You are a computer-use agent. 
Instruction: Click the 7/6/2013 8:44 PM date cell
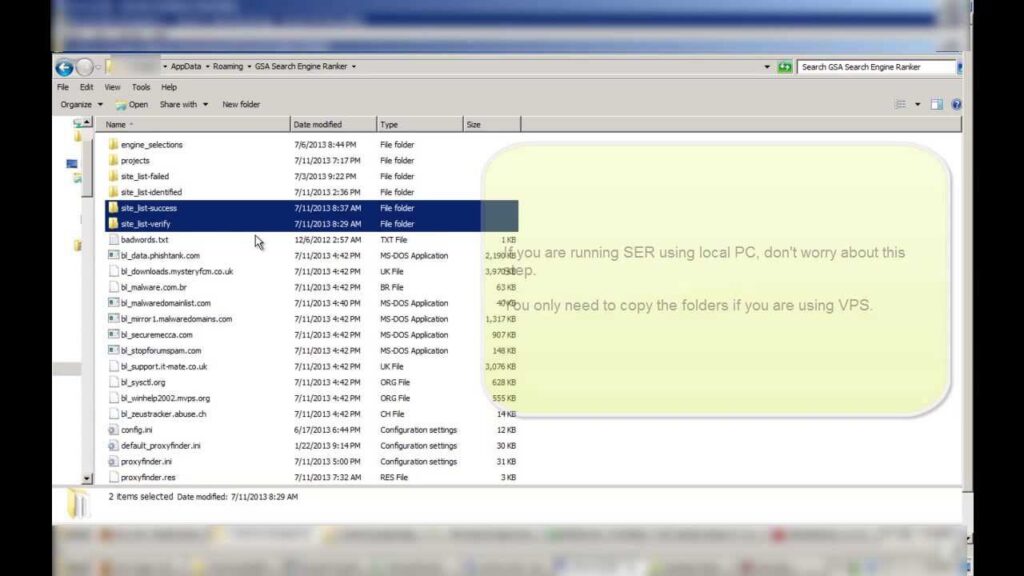[325, 144]
